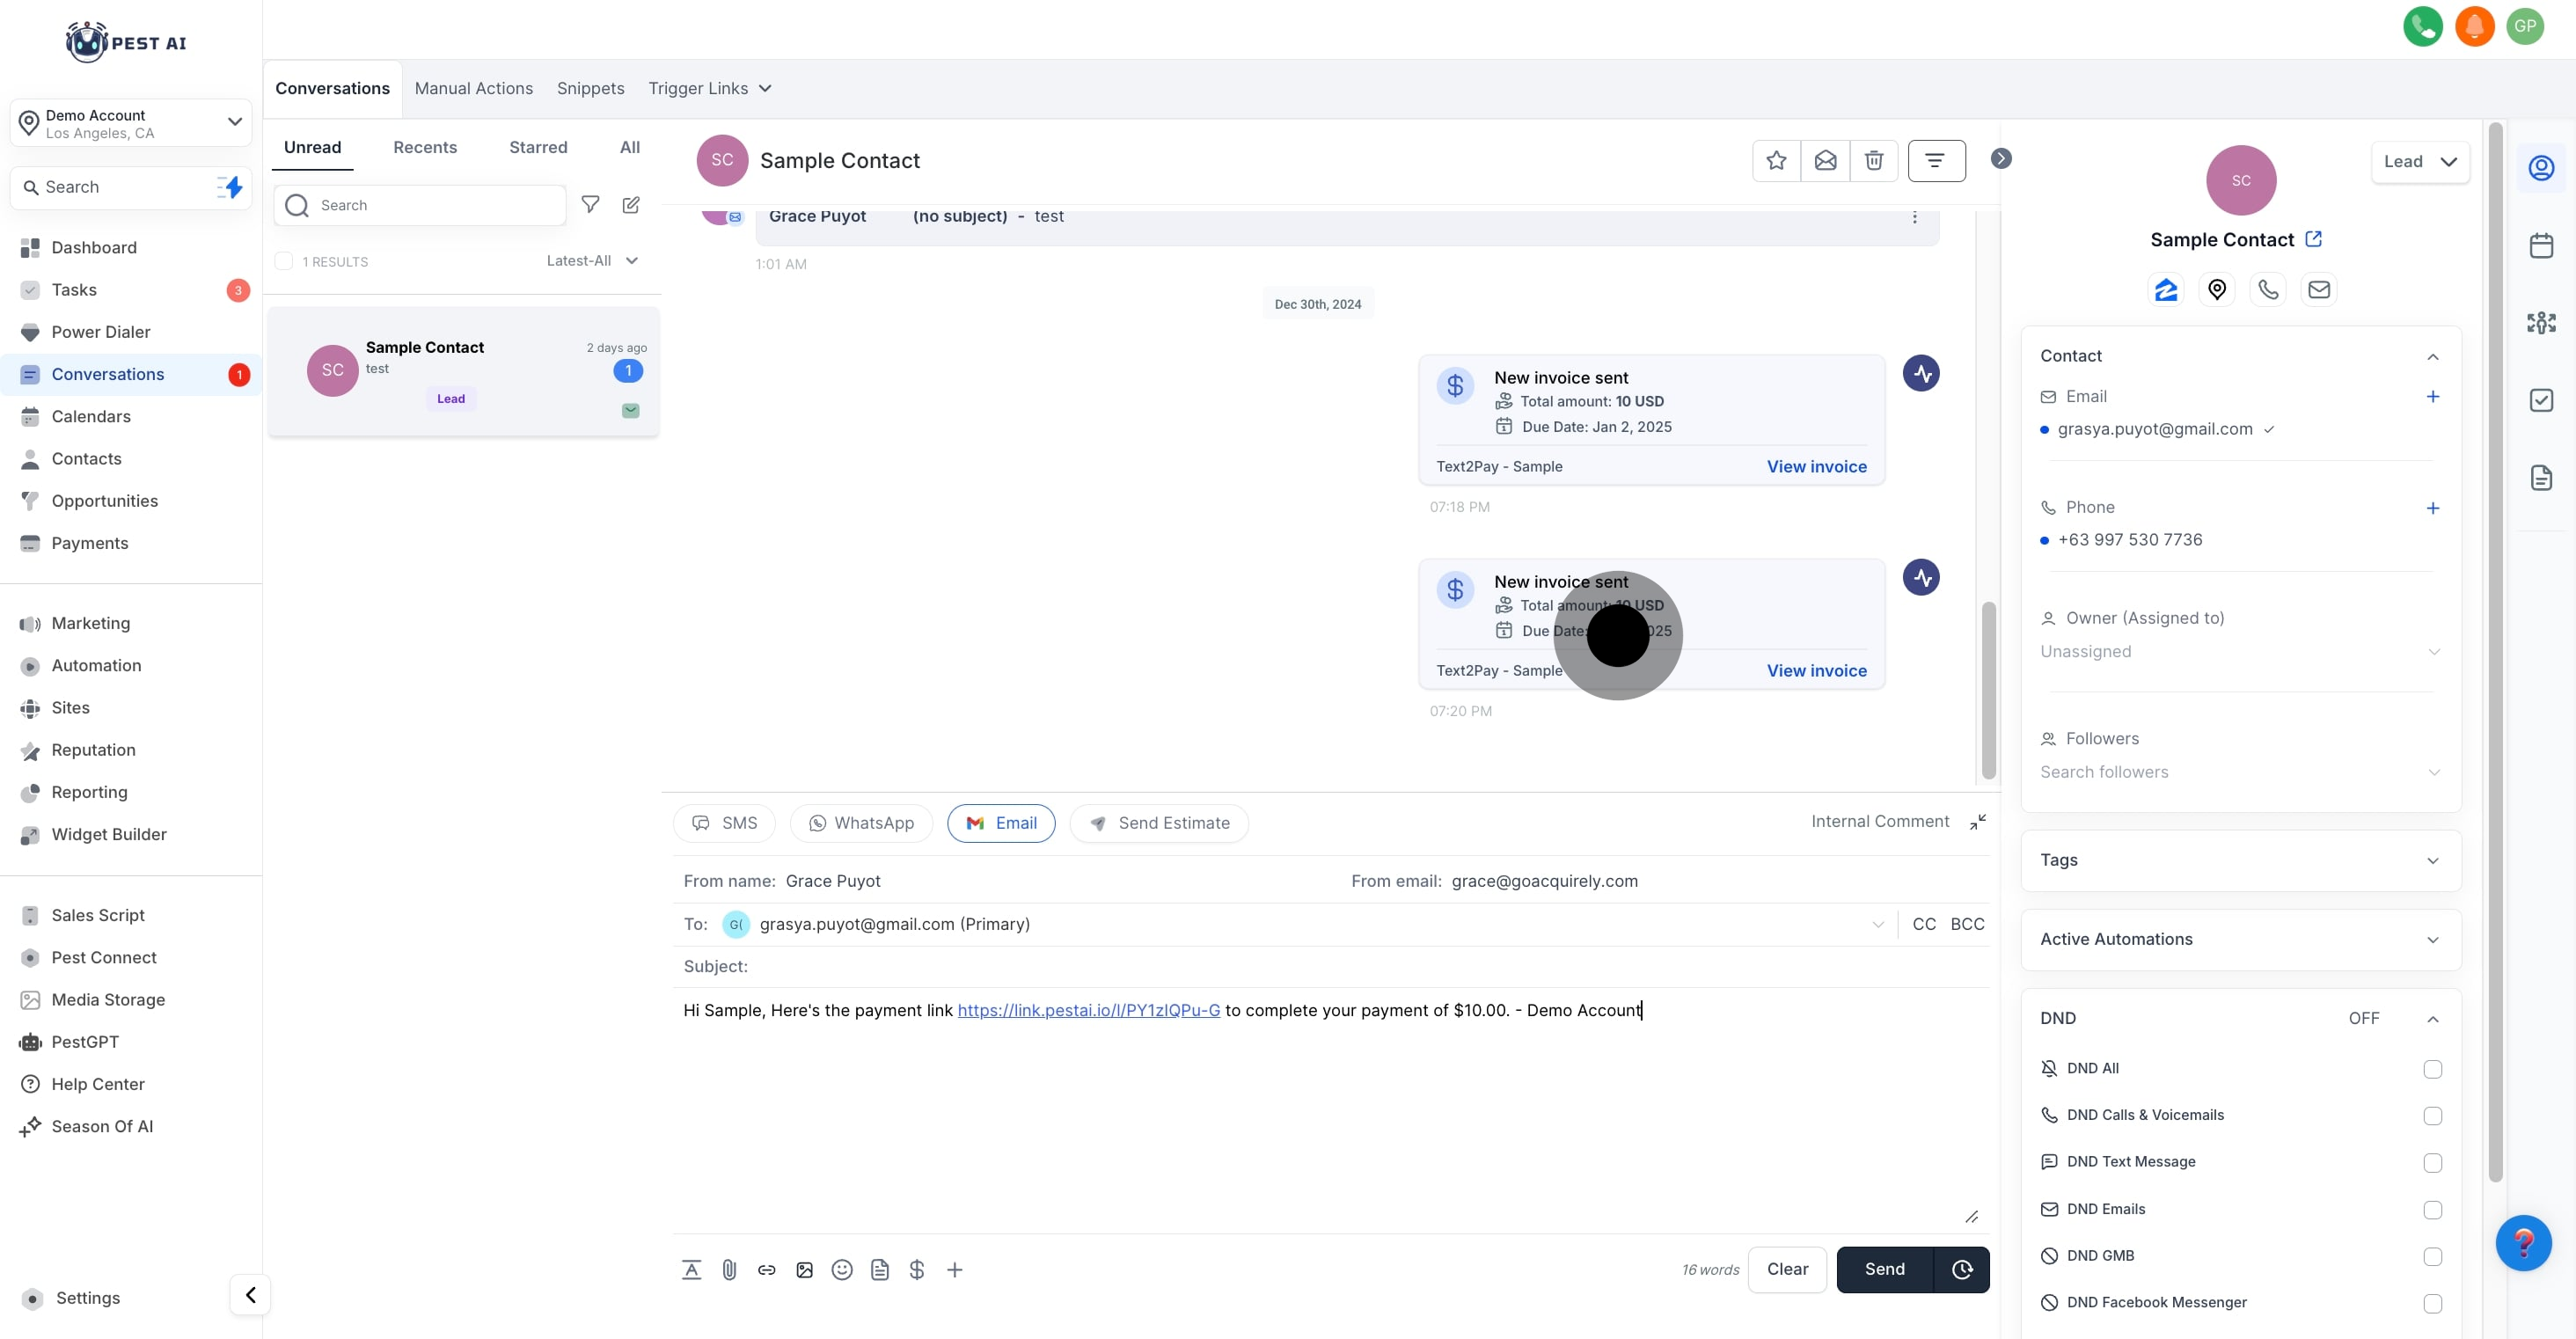Click the dollar sign payment icon in toolbar

coord(917,1270)
